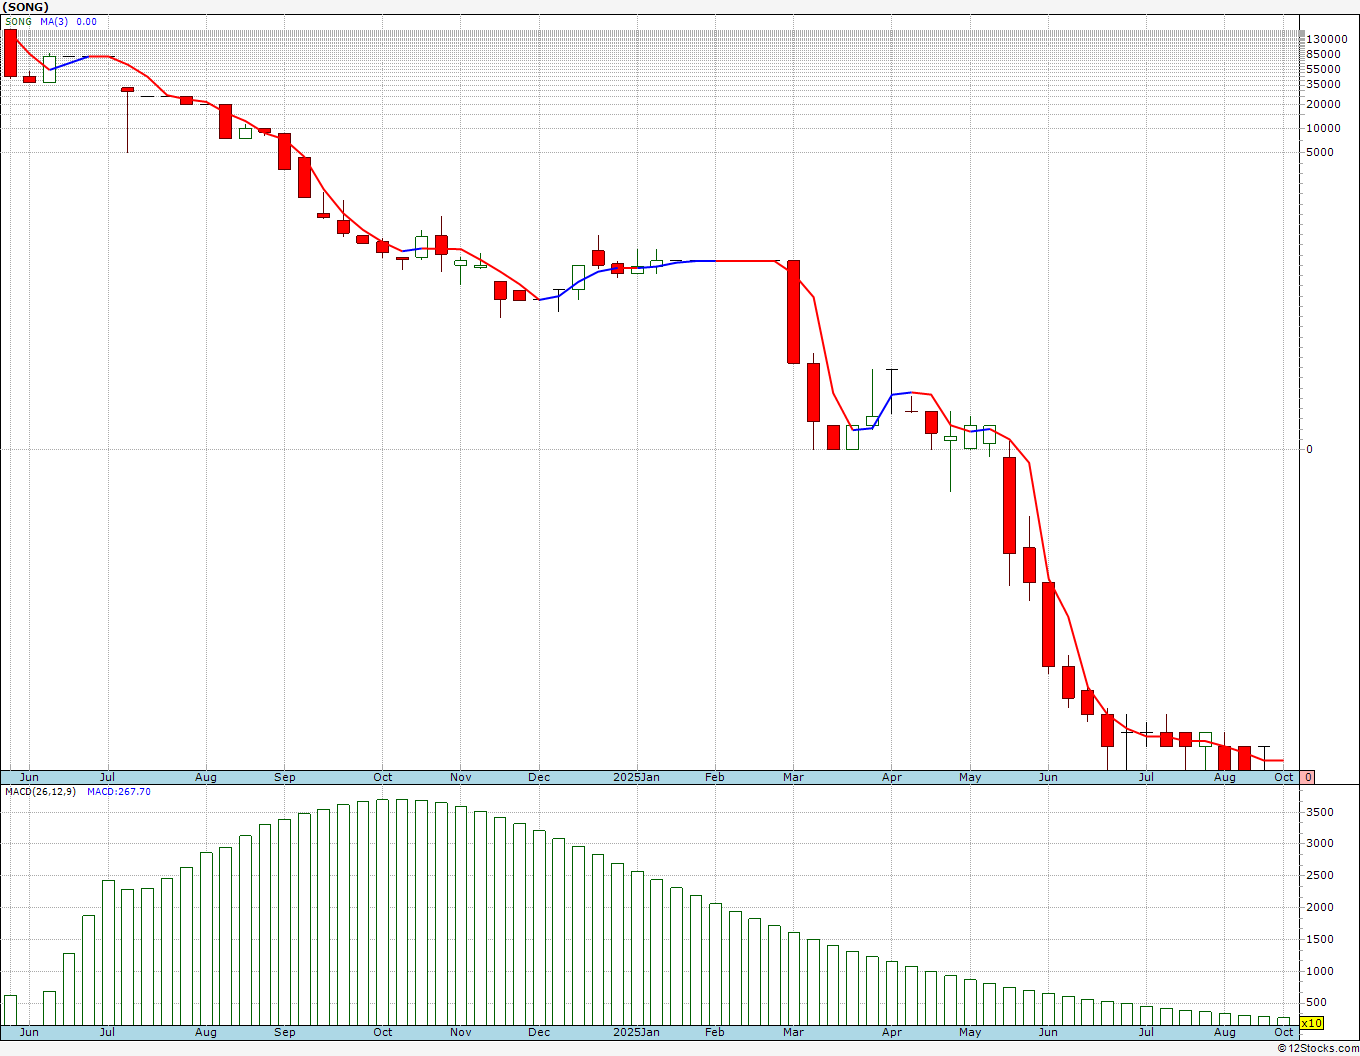Click the 500 MACD axis label
The height and width of the screenshot is (1056, 1360).
1317,1002
